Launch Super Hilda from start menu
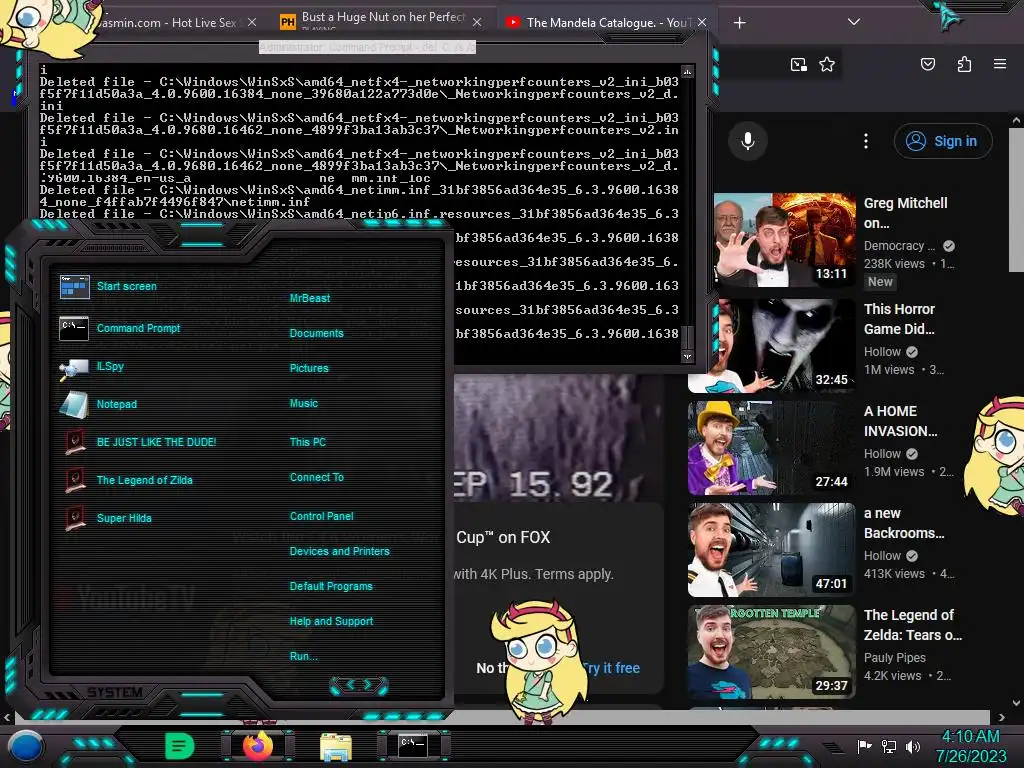Screen dimensions: 1024x768 [x=108, y=518]
